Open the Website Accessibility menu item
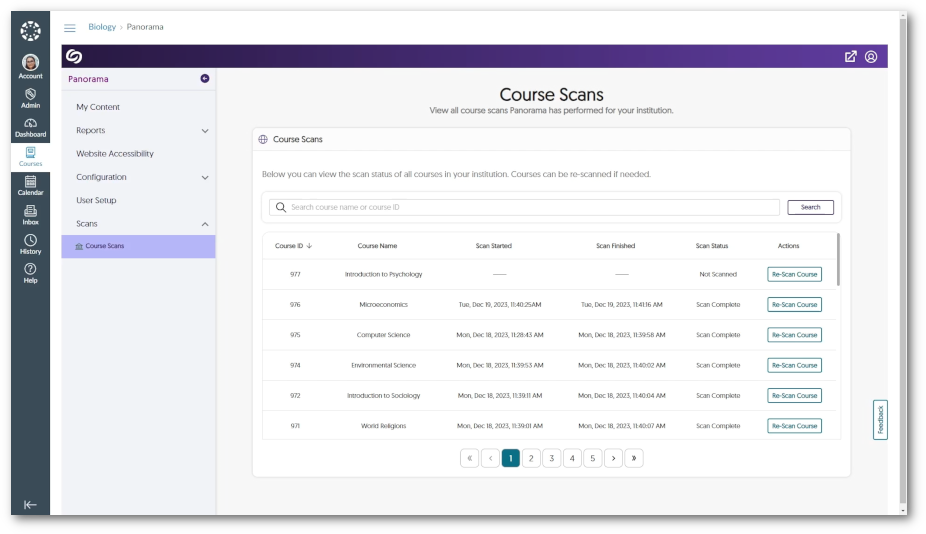926x534 pixels. (x=115, y=154)
